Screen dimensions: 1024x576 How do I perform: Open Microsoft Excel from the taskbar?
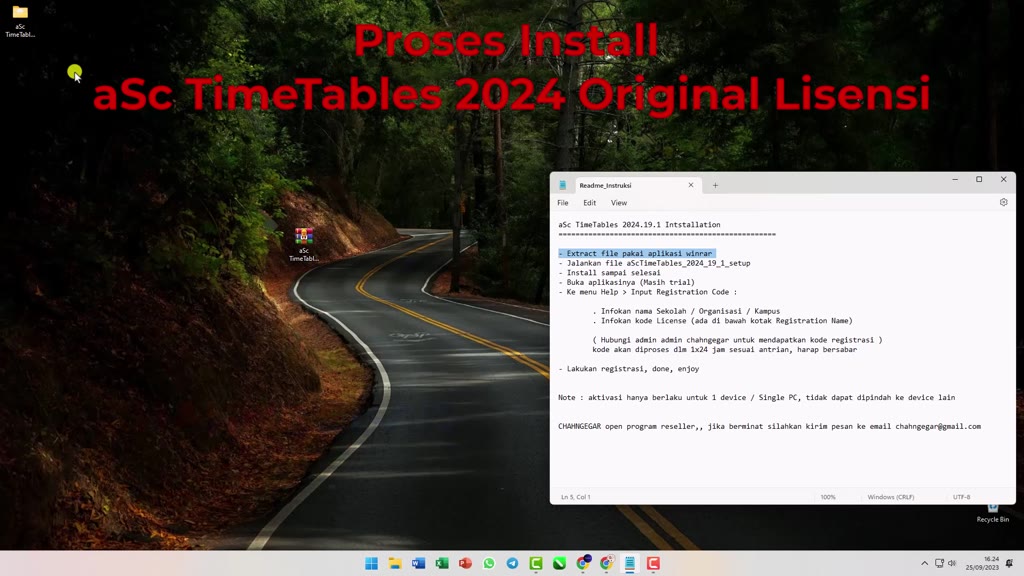[x=441, y=563]
